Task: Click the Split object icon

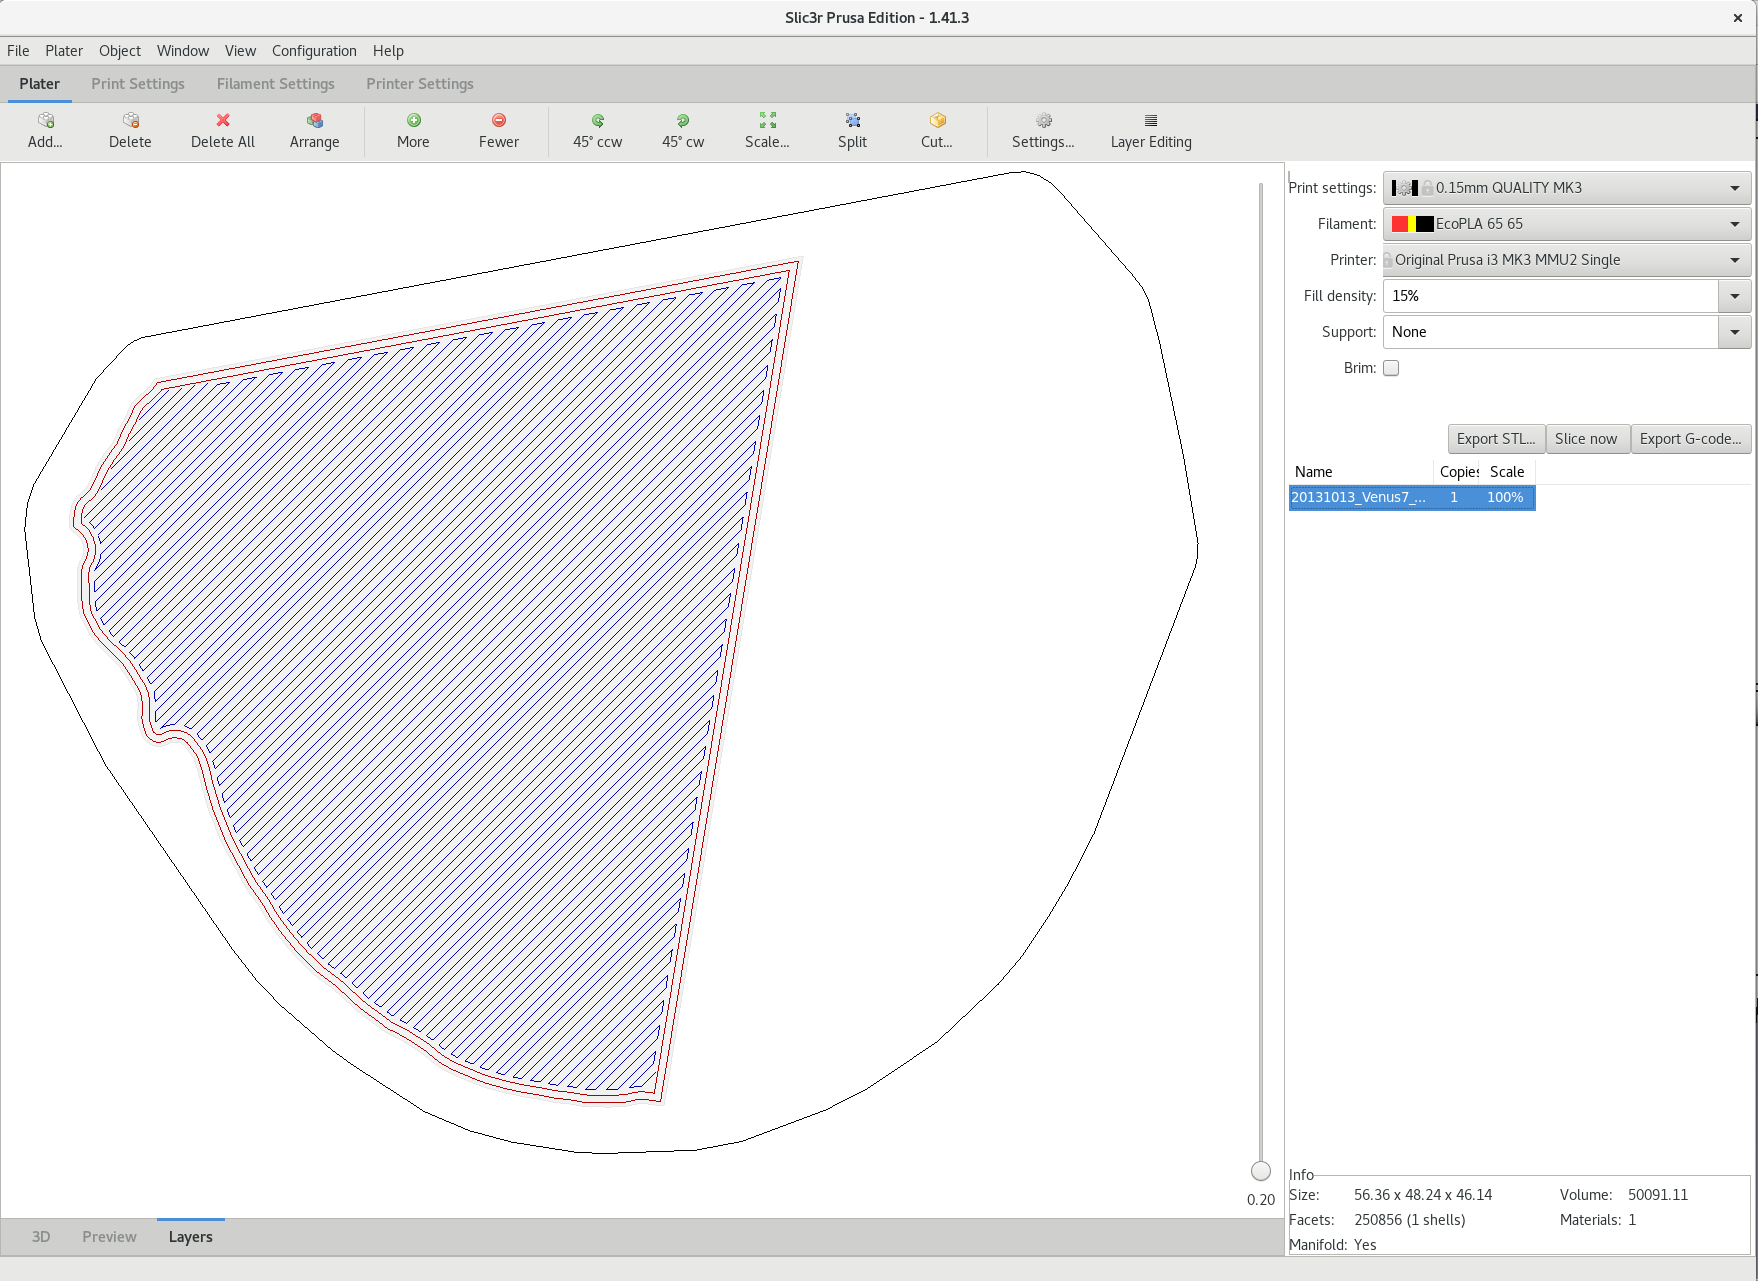Action: click(853, 120)
